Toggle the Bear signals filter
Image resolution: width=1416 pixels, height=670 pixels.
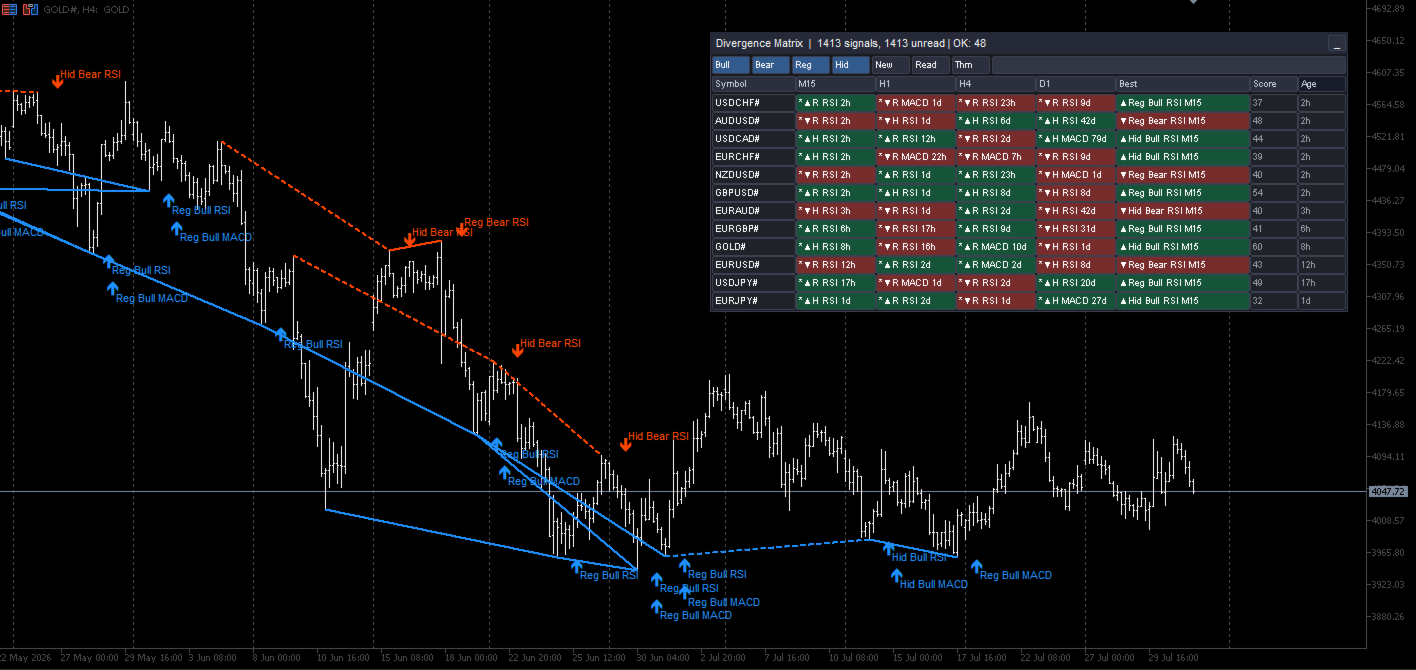coord(770,65)
